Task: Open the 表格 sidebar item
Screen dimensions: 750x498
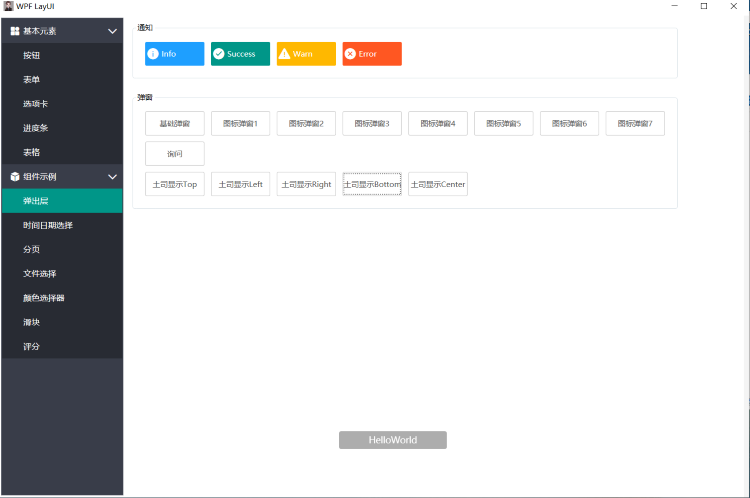Action: pyautogui.click(x=62, y=152)
